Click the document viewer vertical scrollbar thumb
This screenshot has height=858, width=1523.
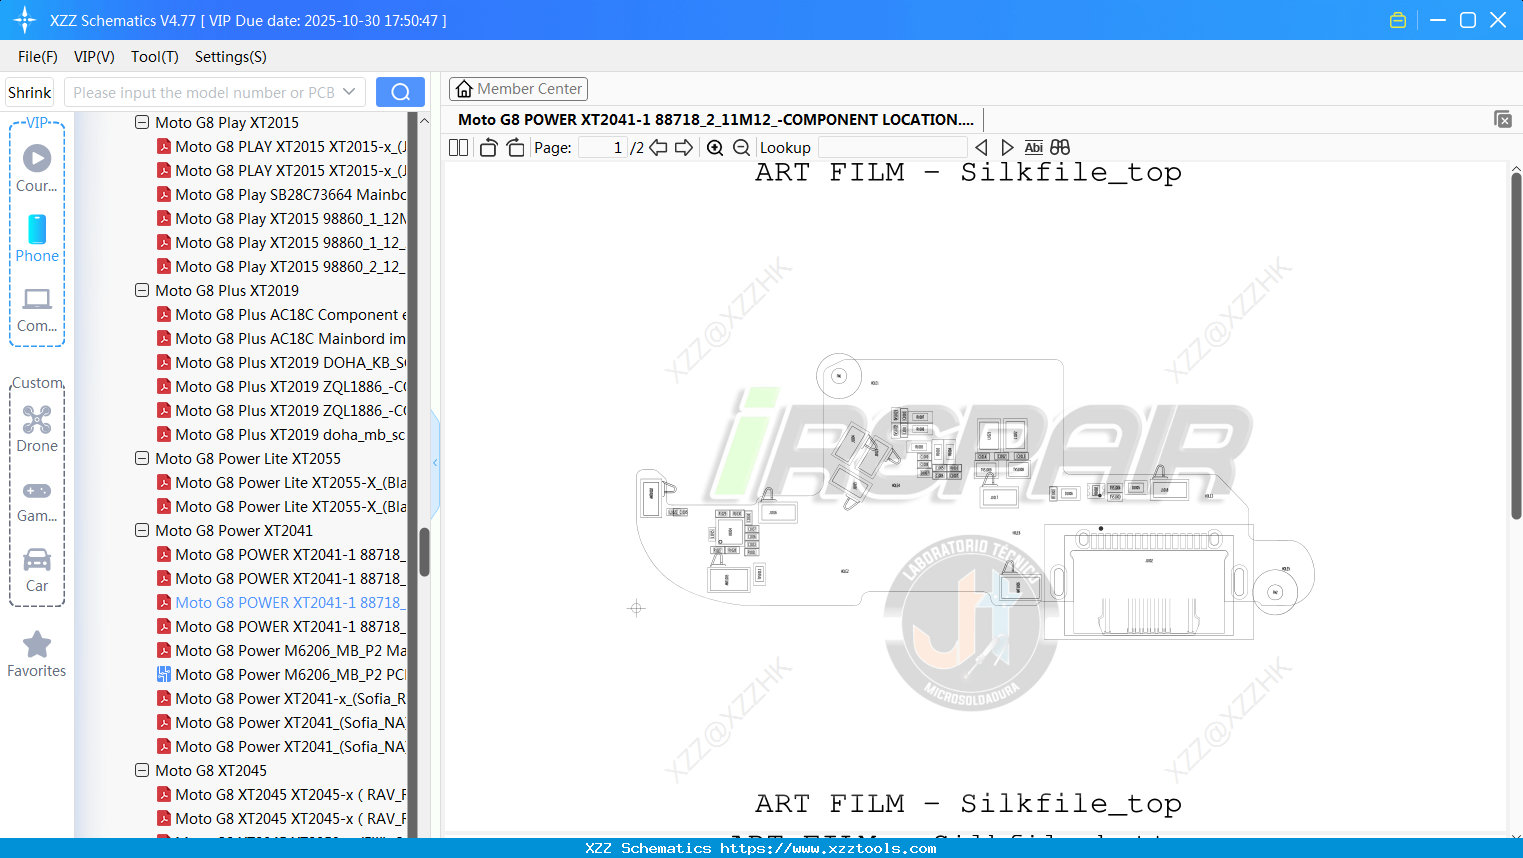pyautogui.click(x=1516, y=346)
